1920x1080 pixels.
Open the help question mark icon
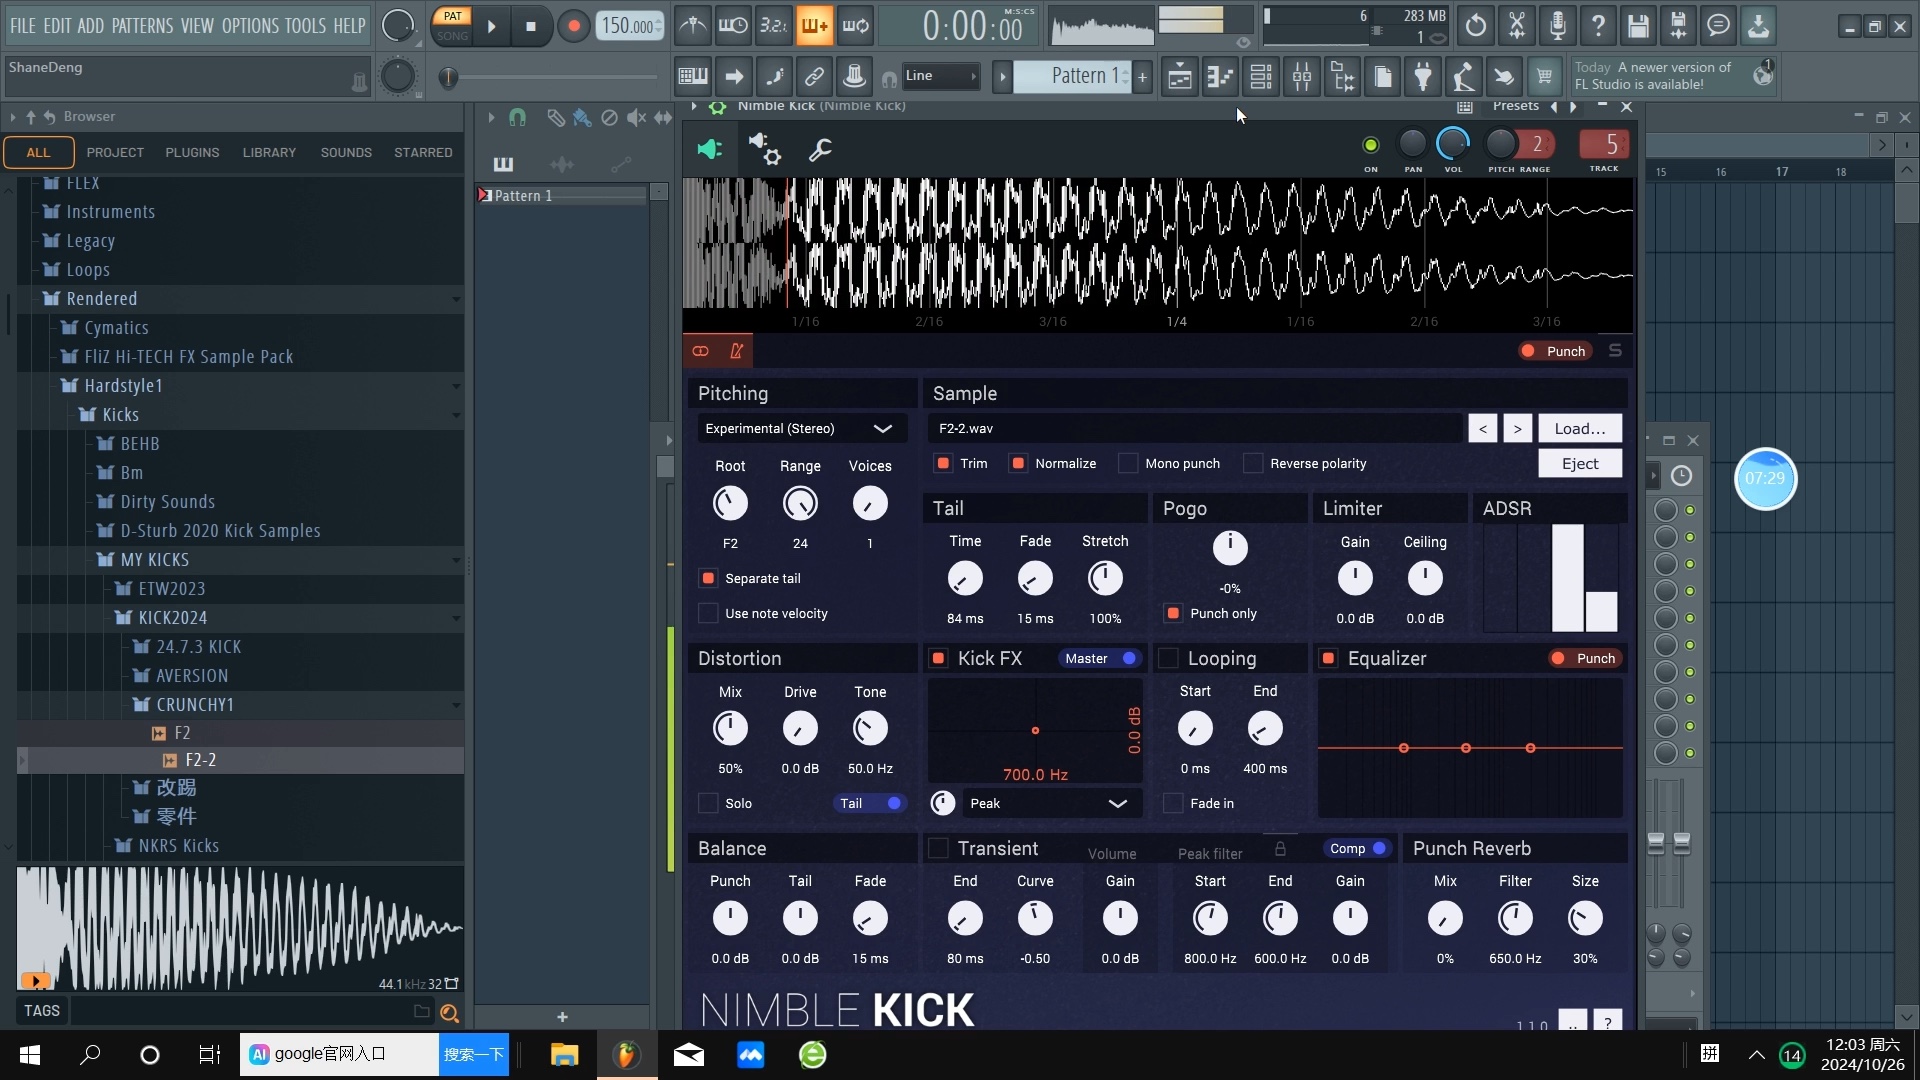click(1598, 26)
